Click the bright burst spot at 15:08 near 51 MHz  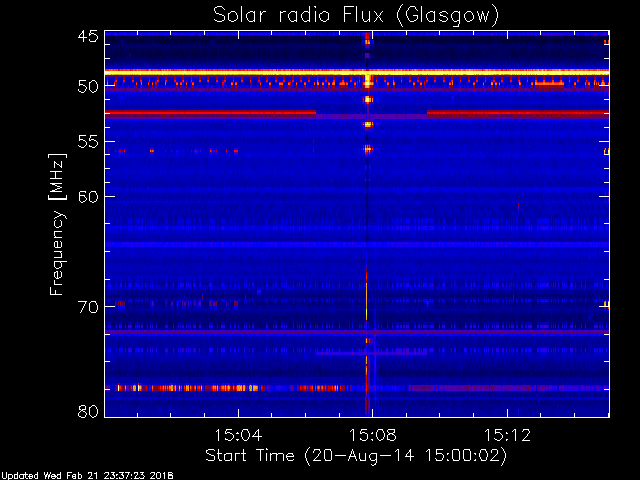pyautogui.click(x=369, y=100)
